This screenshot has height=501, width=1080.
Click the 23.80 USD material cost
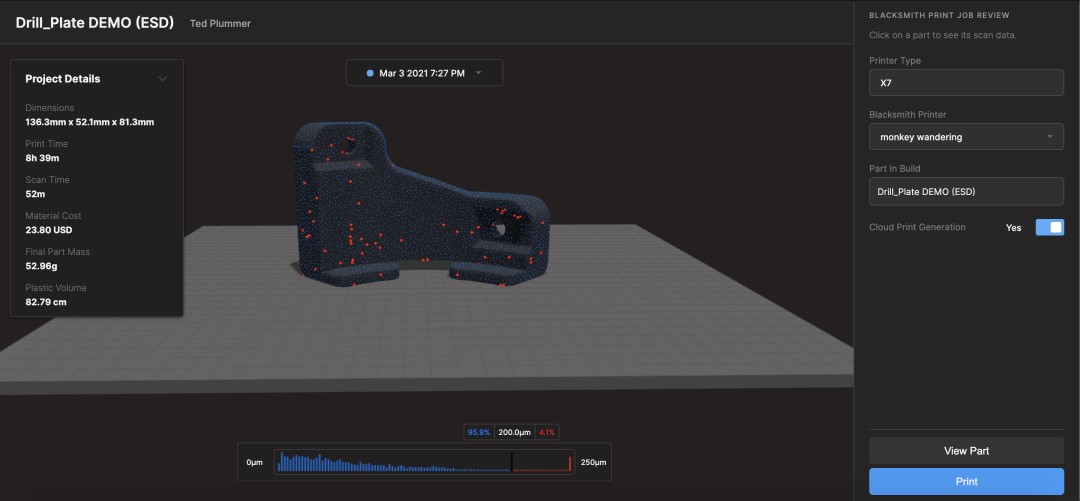point(49,229)
